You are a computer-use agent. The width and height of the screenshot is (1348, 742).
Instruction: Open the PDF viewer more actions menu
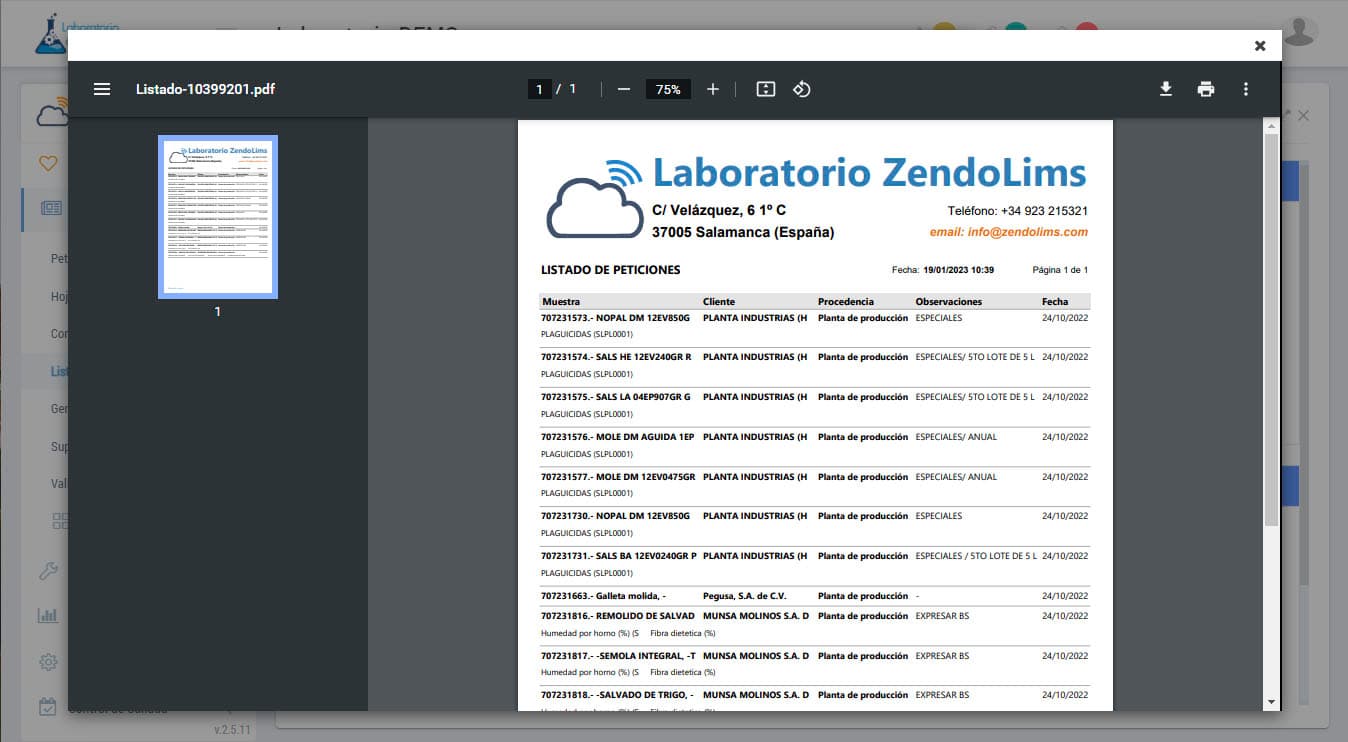point(1246,89)
